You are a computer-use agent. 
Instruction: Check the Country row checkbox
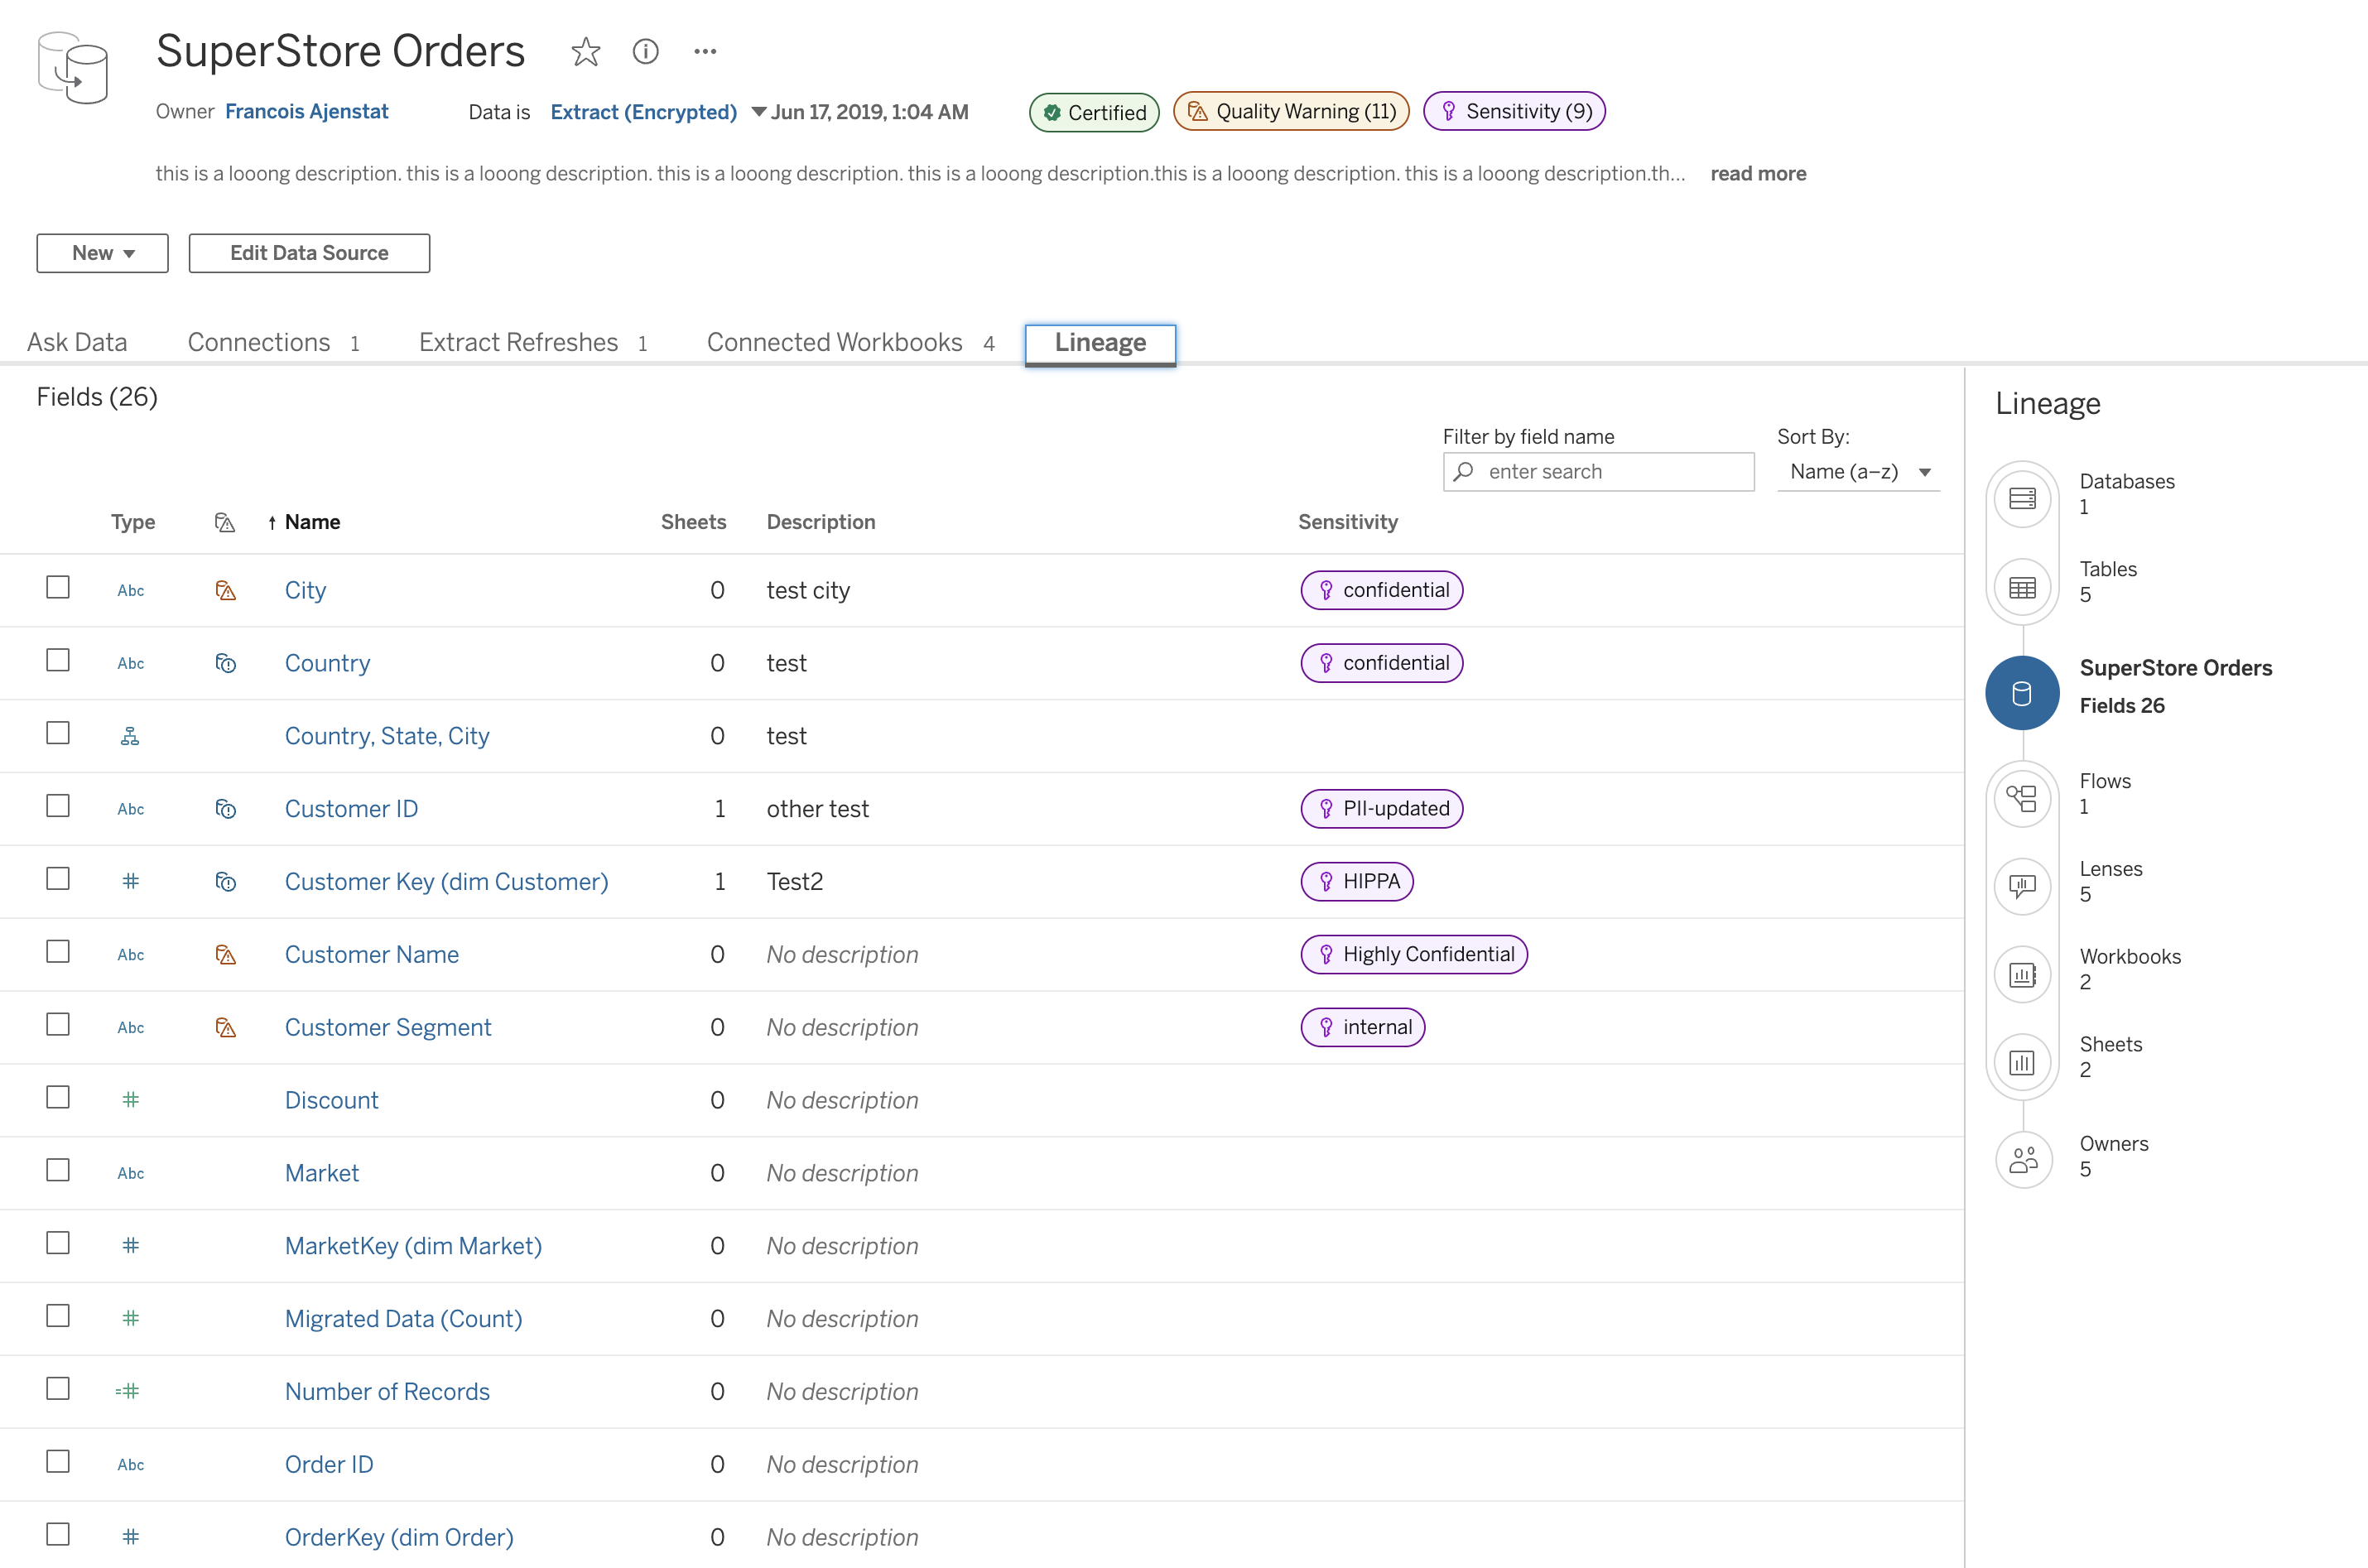(x=58, y=660)
